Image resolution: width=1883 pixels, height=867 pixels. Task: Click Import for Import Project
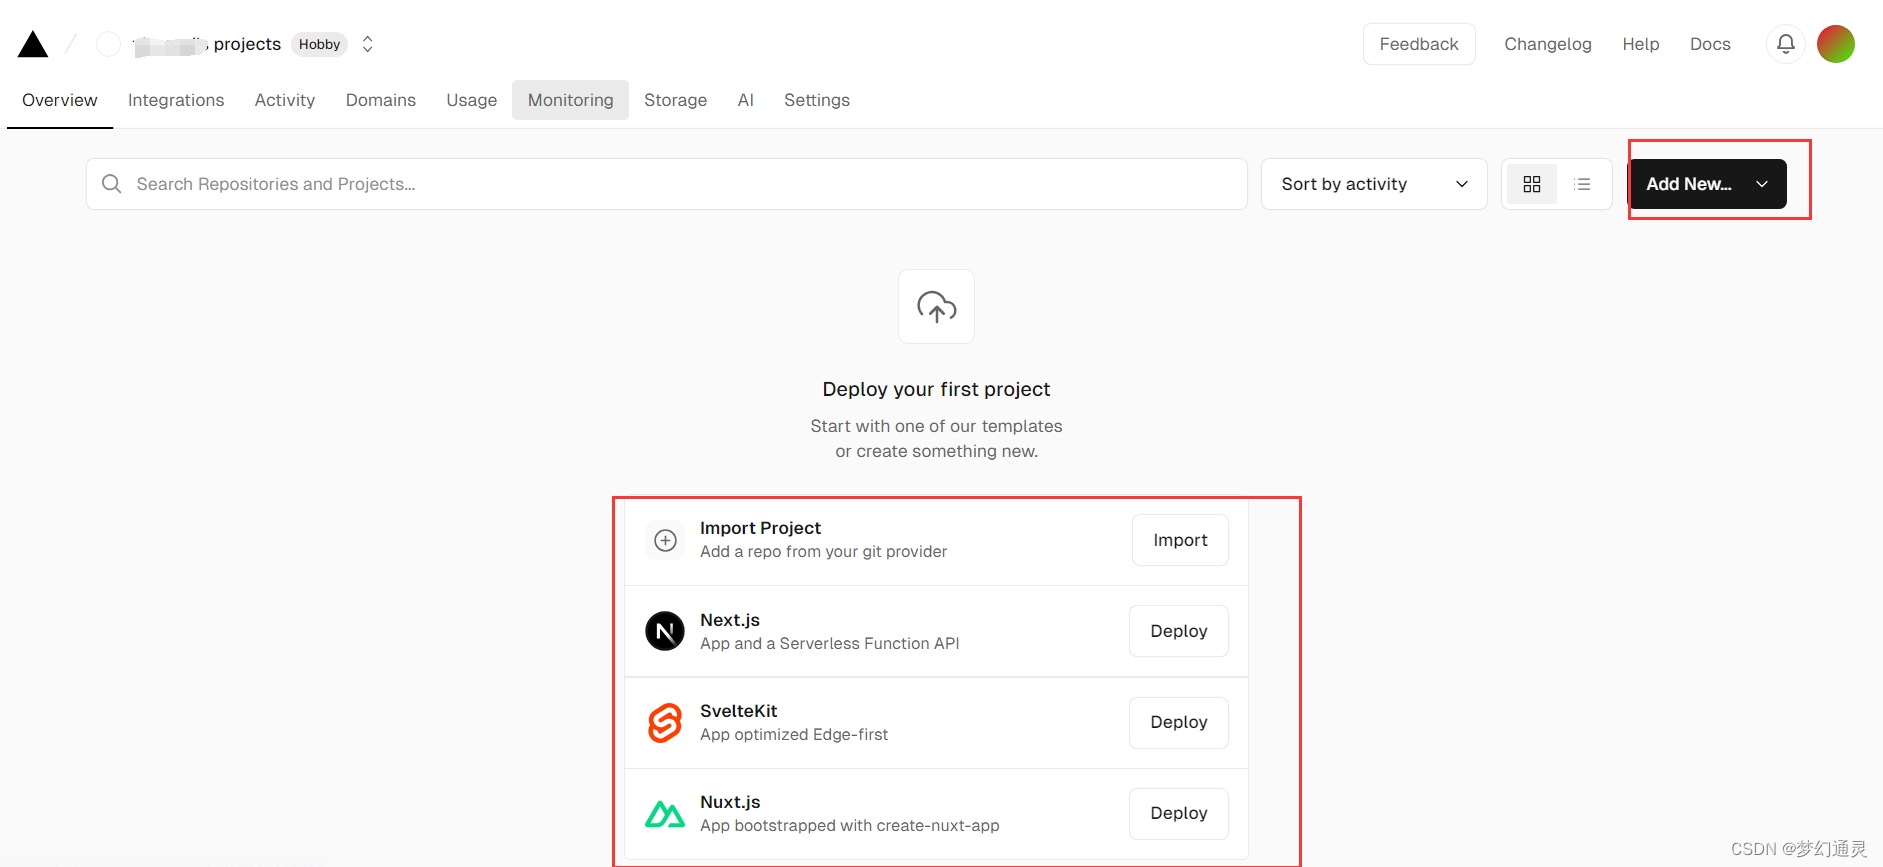(1180, 540)
